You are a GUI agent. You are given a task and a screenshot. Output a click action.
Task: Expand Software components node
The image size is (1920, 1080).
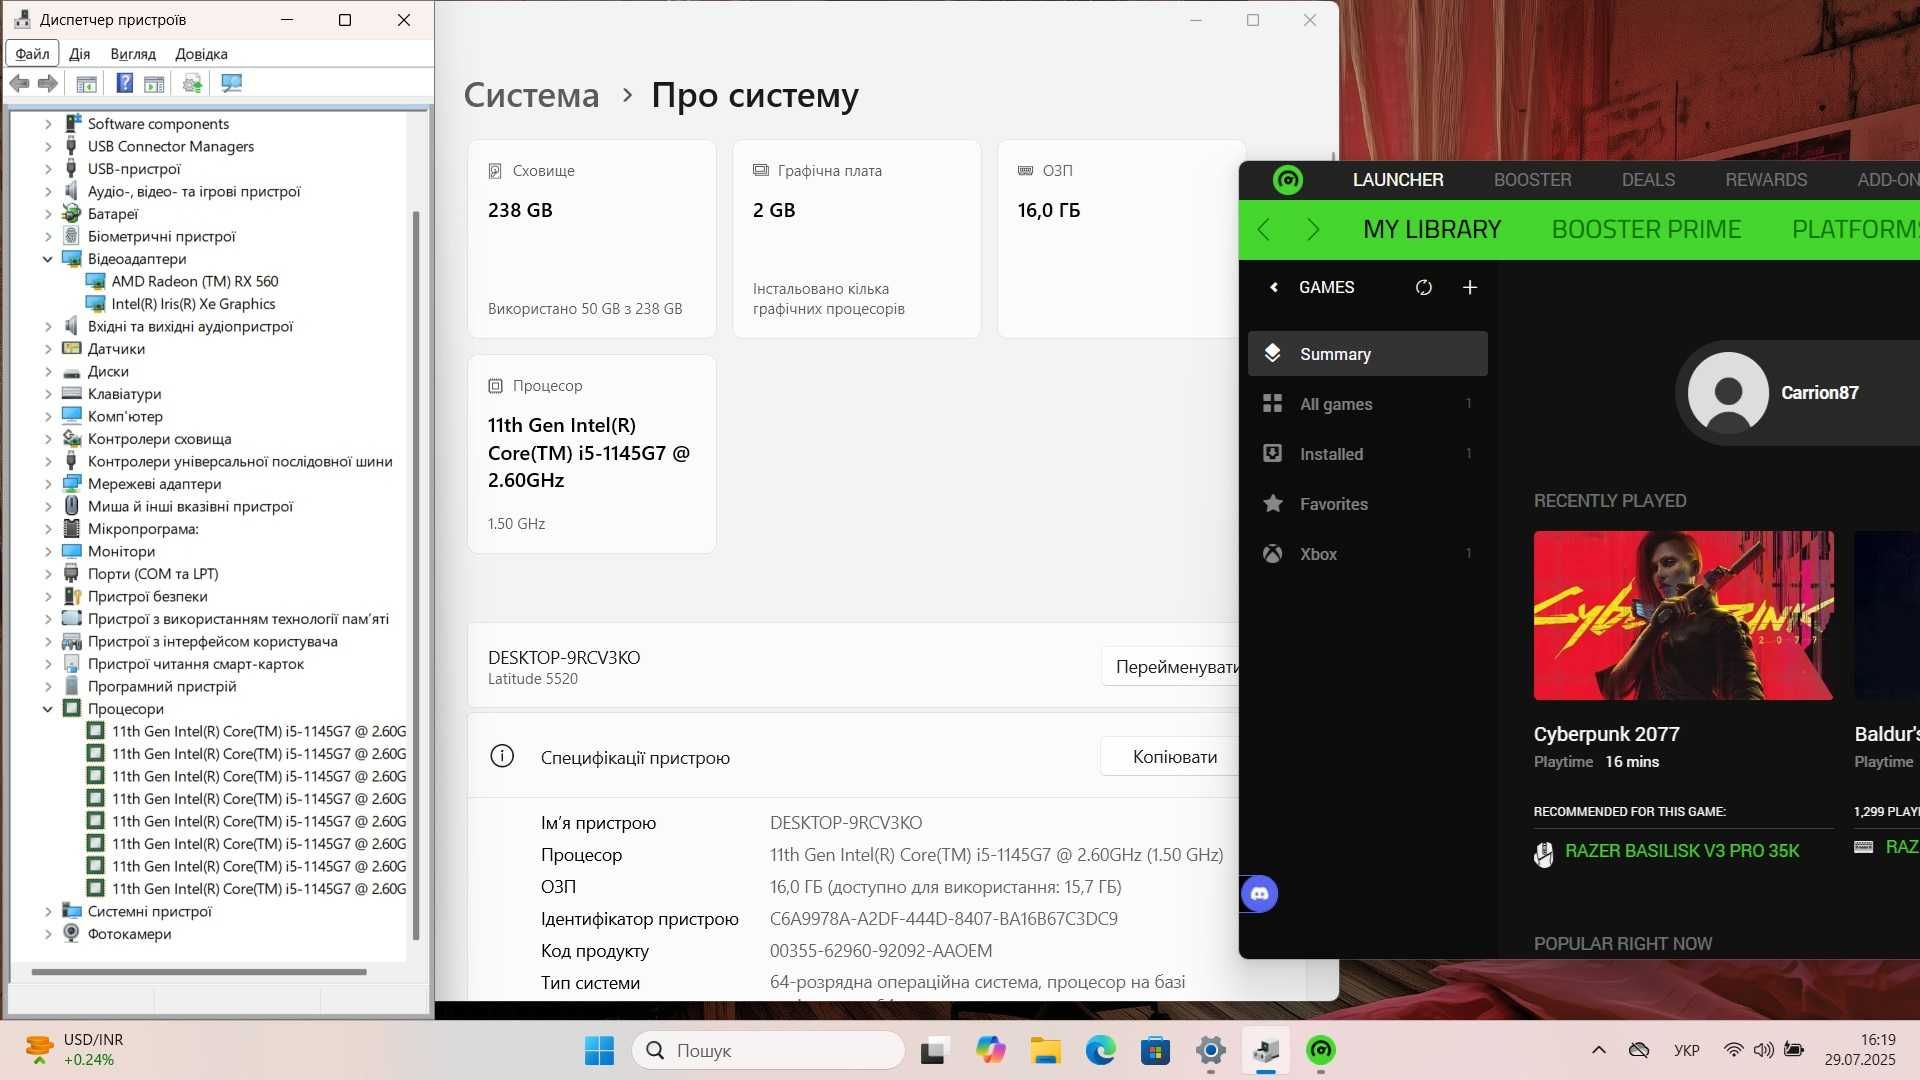point(47,124)
